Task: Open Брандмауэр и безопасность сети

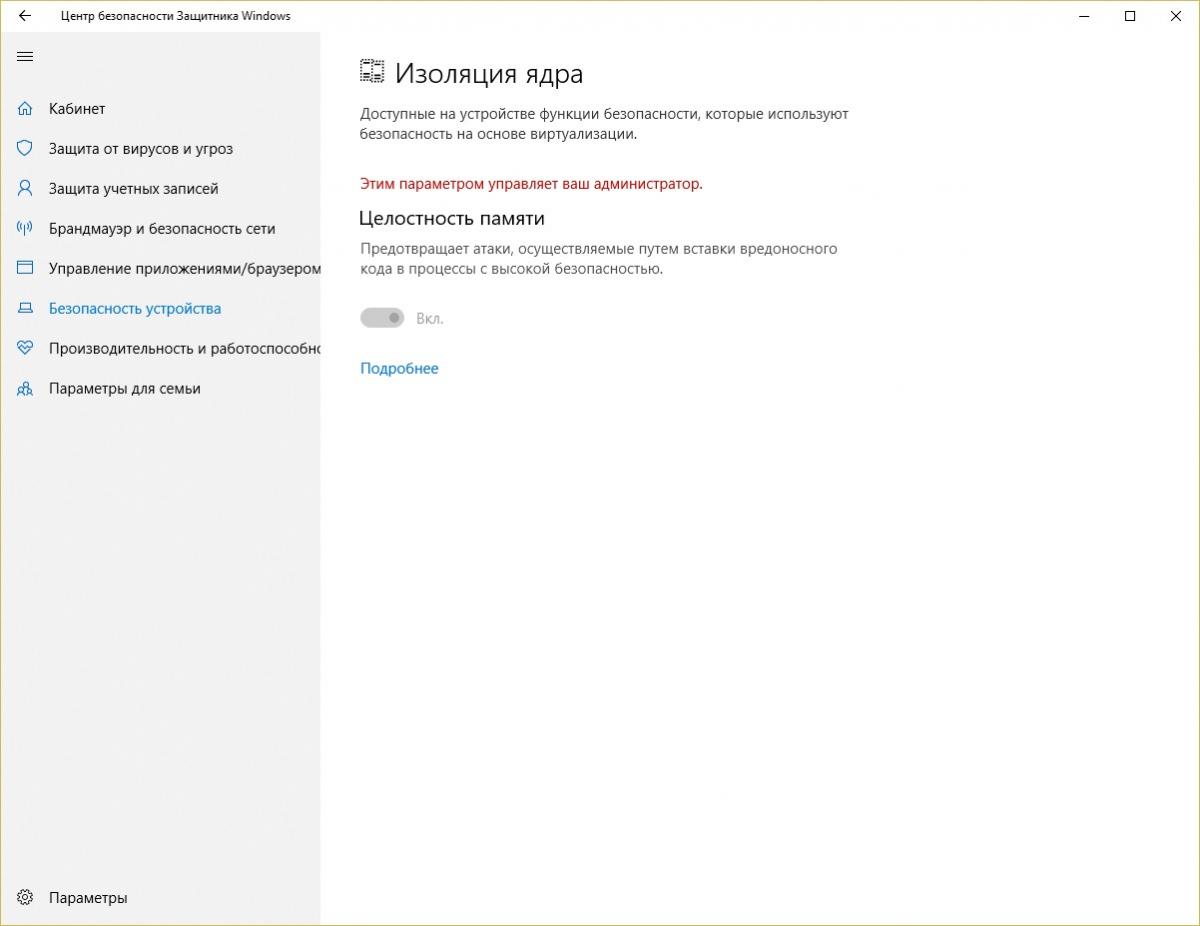Action: click(160, 228)
